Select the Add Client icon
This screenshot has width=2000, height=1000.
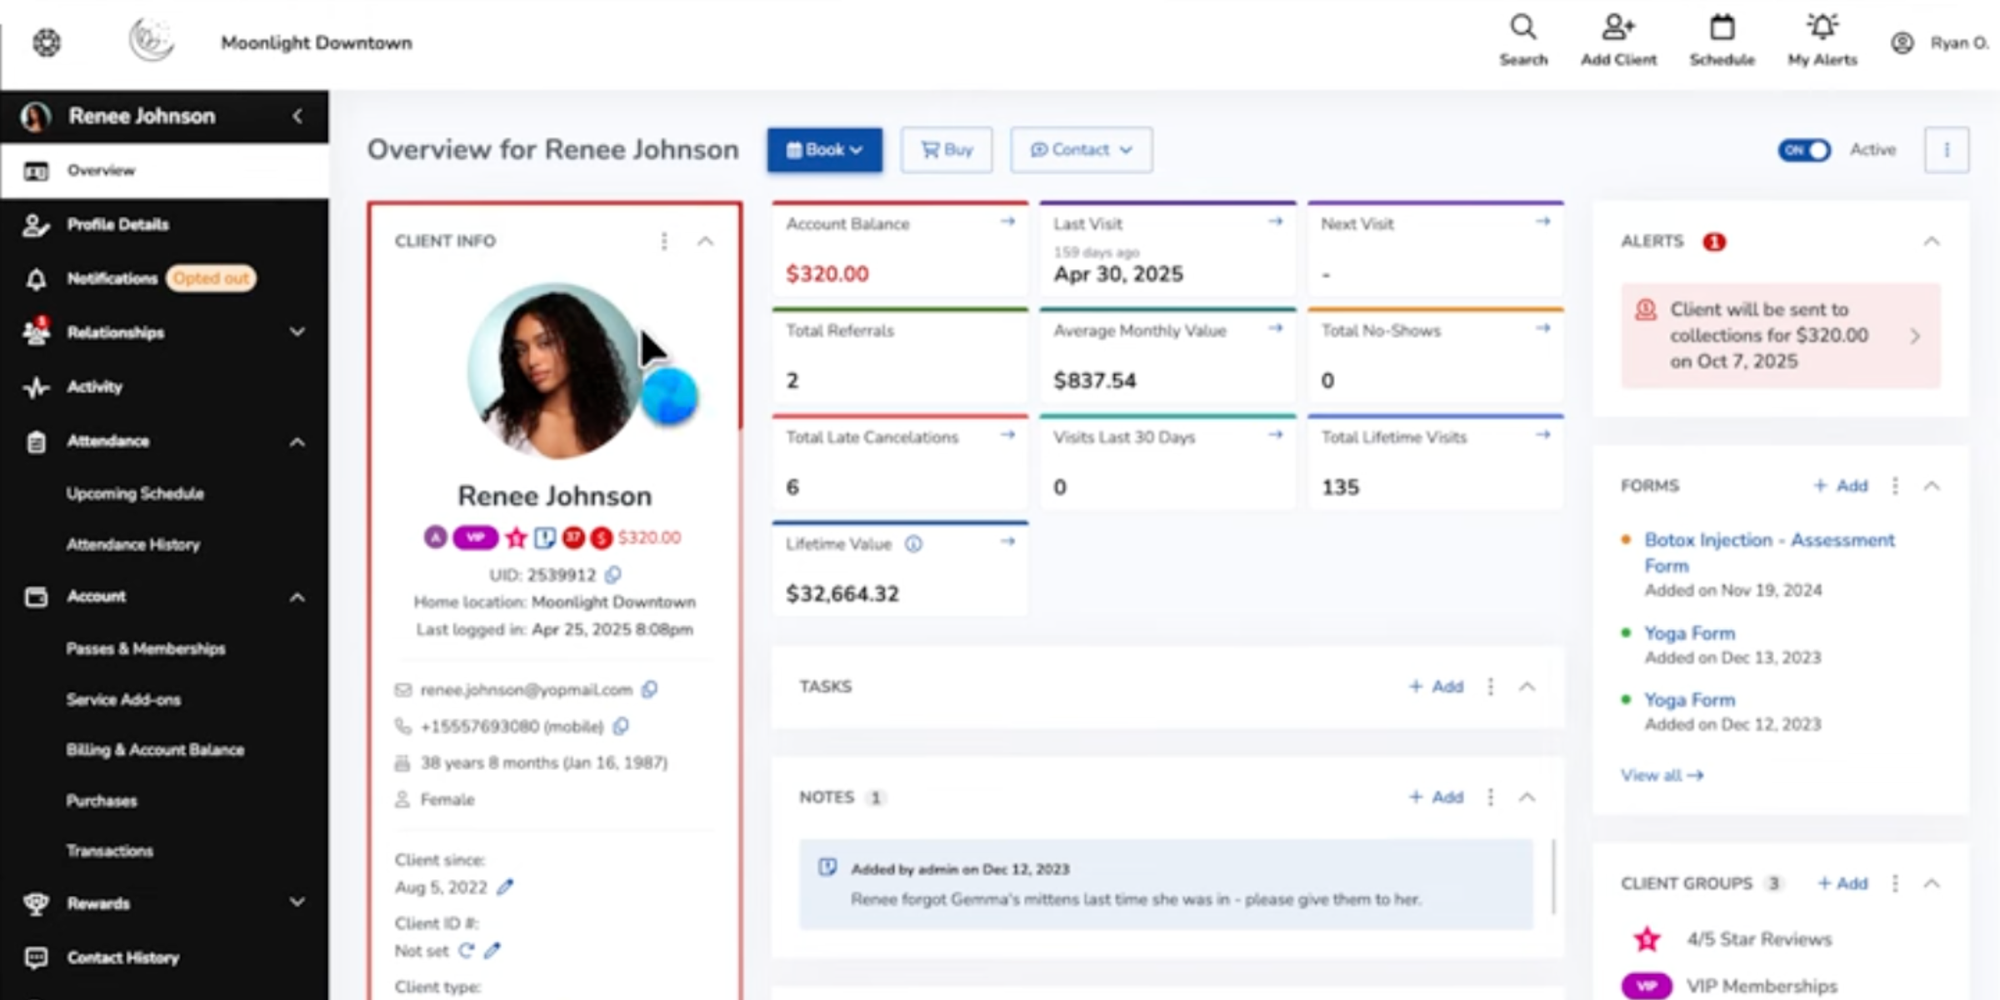coord(1617,28)
